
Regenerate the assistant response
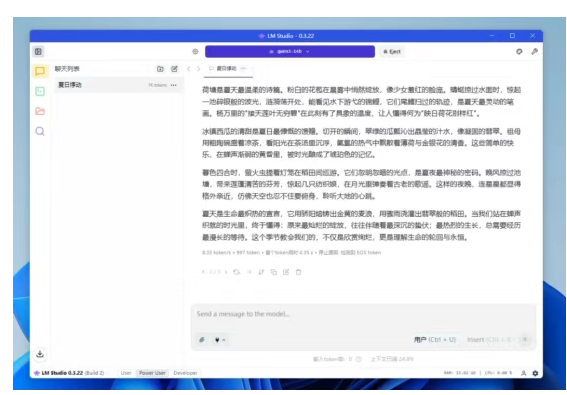pos(237,272)
